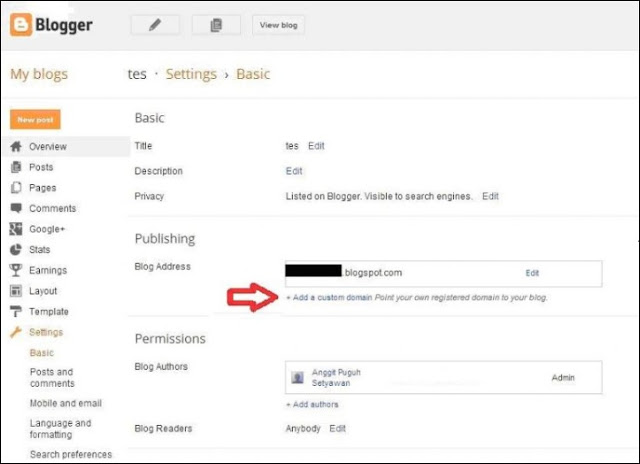Open Comments in the sidebar
Image resolution: width=640 pixels, height=464 pixels.
pyautogui.click(x=53, y=209)
